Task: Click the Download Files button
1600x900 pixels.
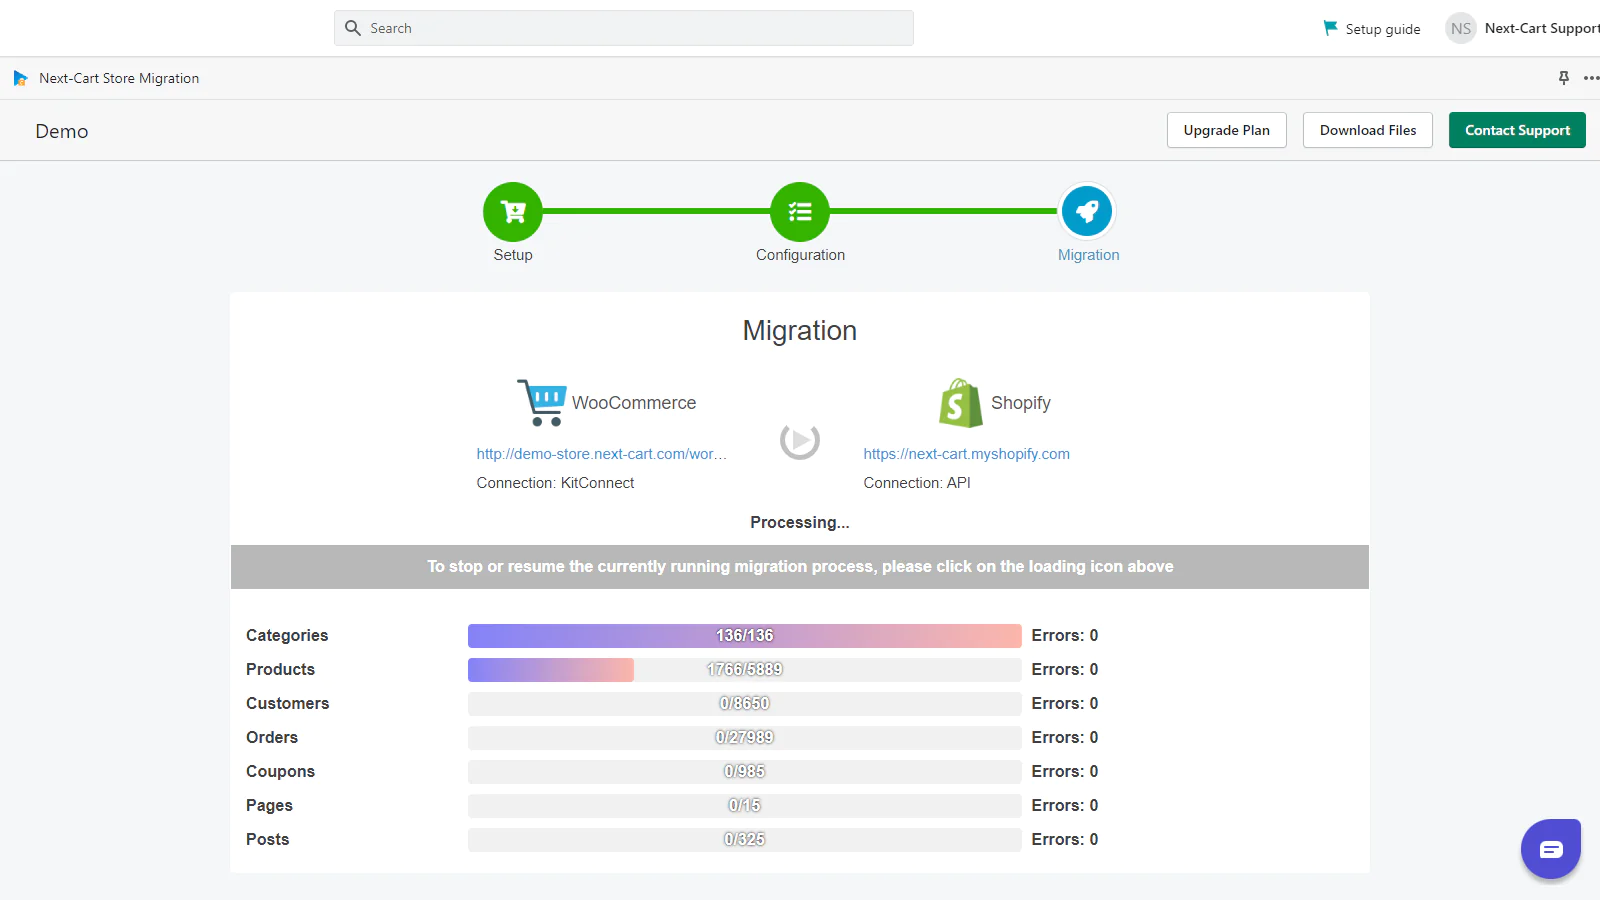Action: point(1367,130)
